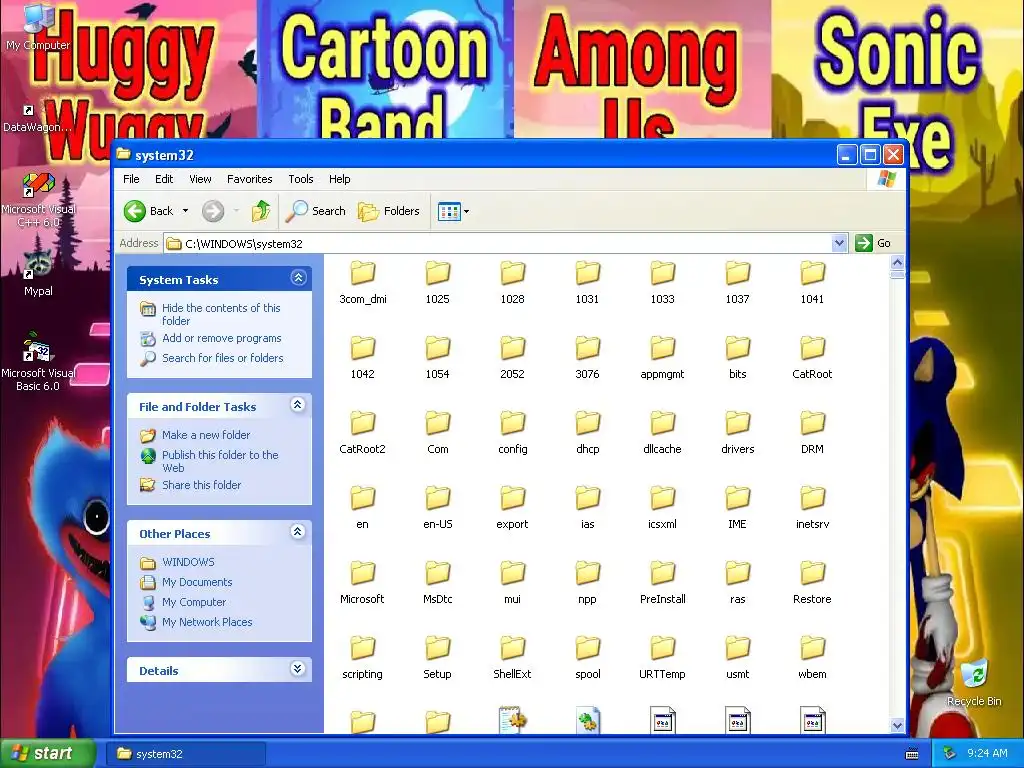Open the View menu
Image resolution: width=1024 pixels, height=768 pixels.
(x=200, y=179)
